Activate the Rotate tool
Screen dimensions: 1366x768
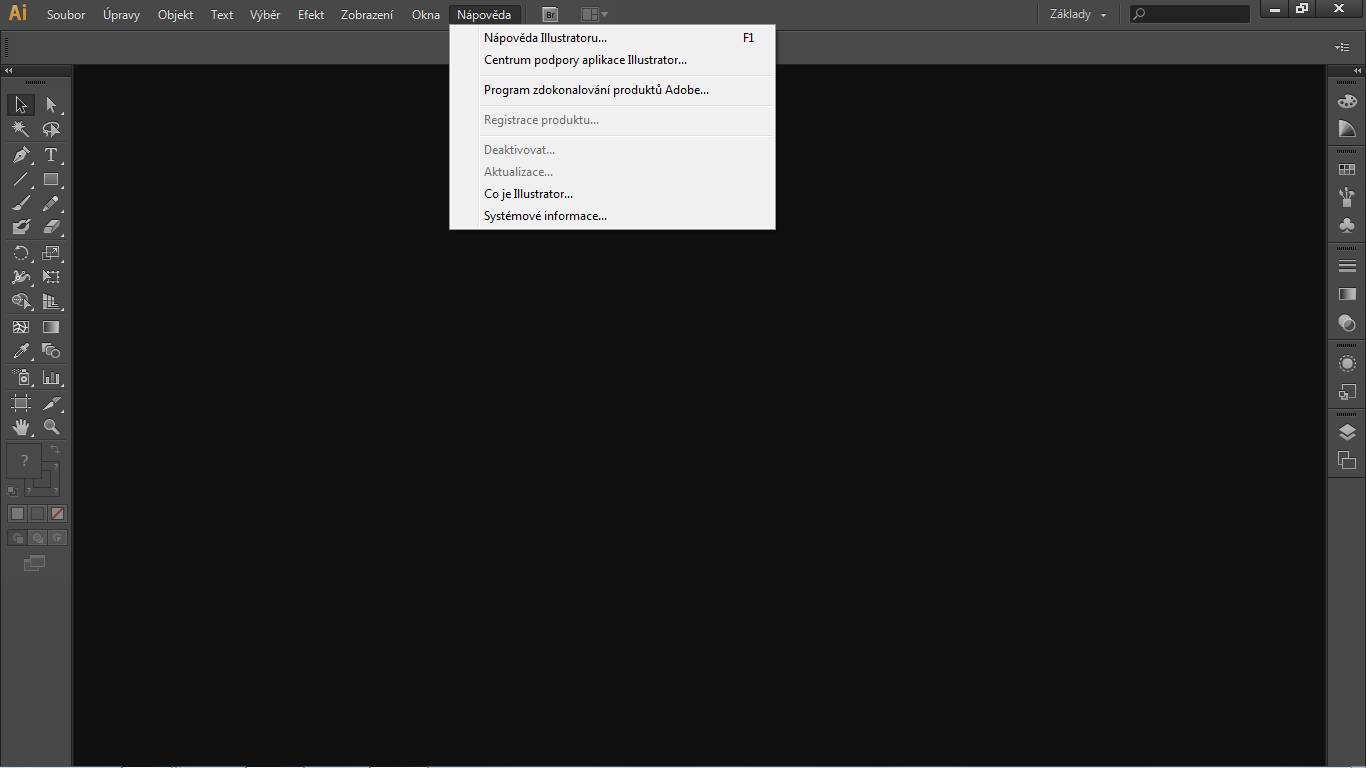point(21,253)
